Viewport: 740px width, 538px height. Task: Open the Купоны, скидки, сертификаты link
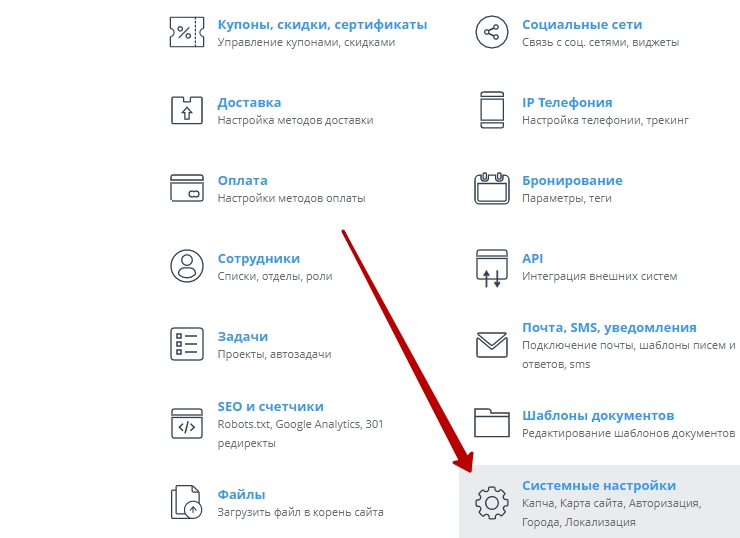[322, 24]
